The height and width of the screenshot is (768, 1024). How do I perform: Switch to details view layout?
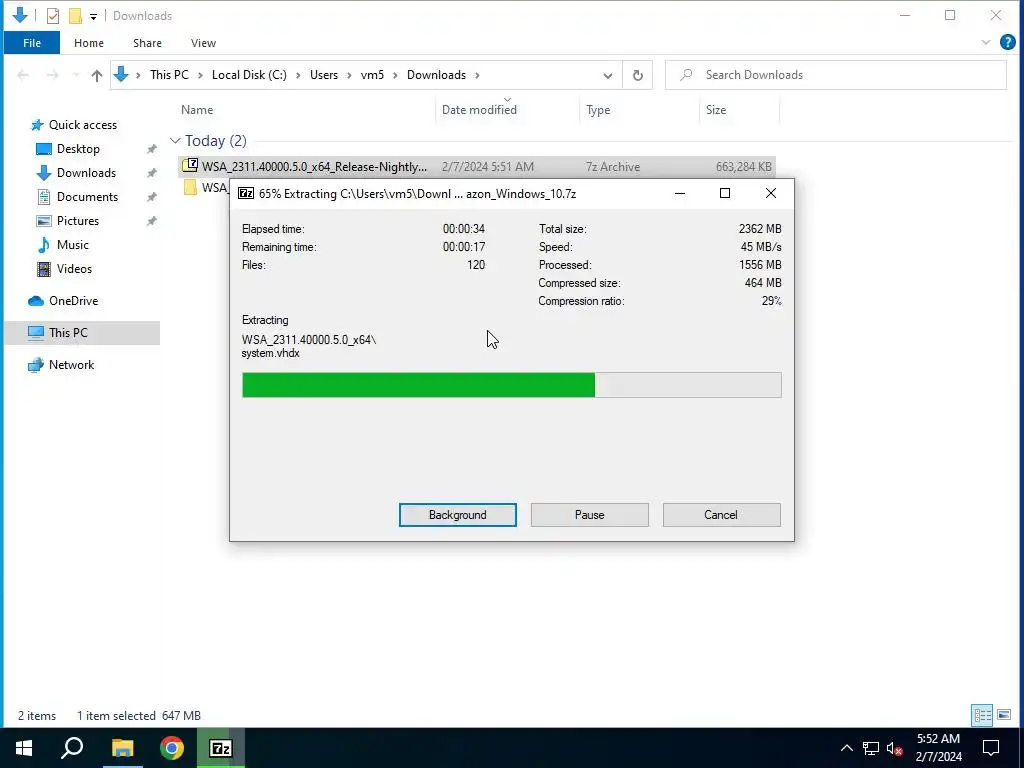[982, 715]
